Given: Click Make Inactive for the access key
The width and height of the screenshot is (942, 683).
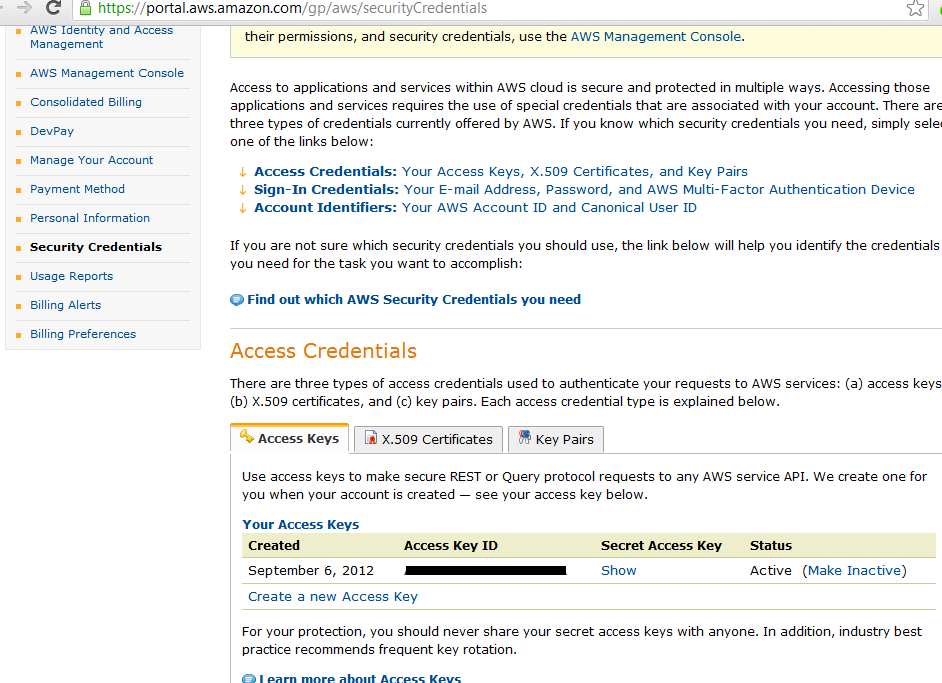Looking at the screenshot, I should click(x=853, y=570).
